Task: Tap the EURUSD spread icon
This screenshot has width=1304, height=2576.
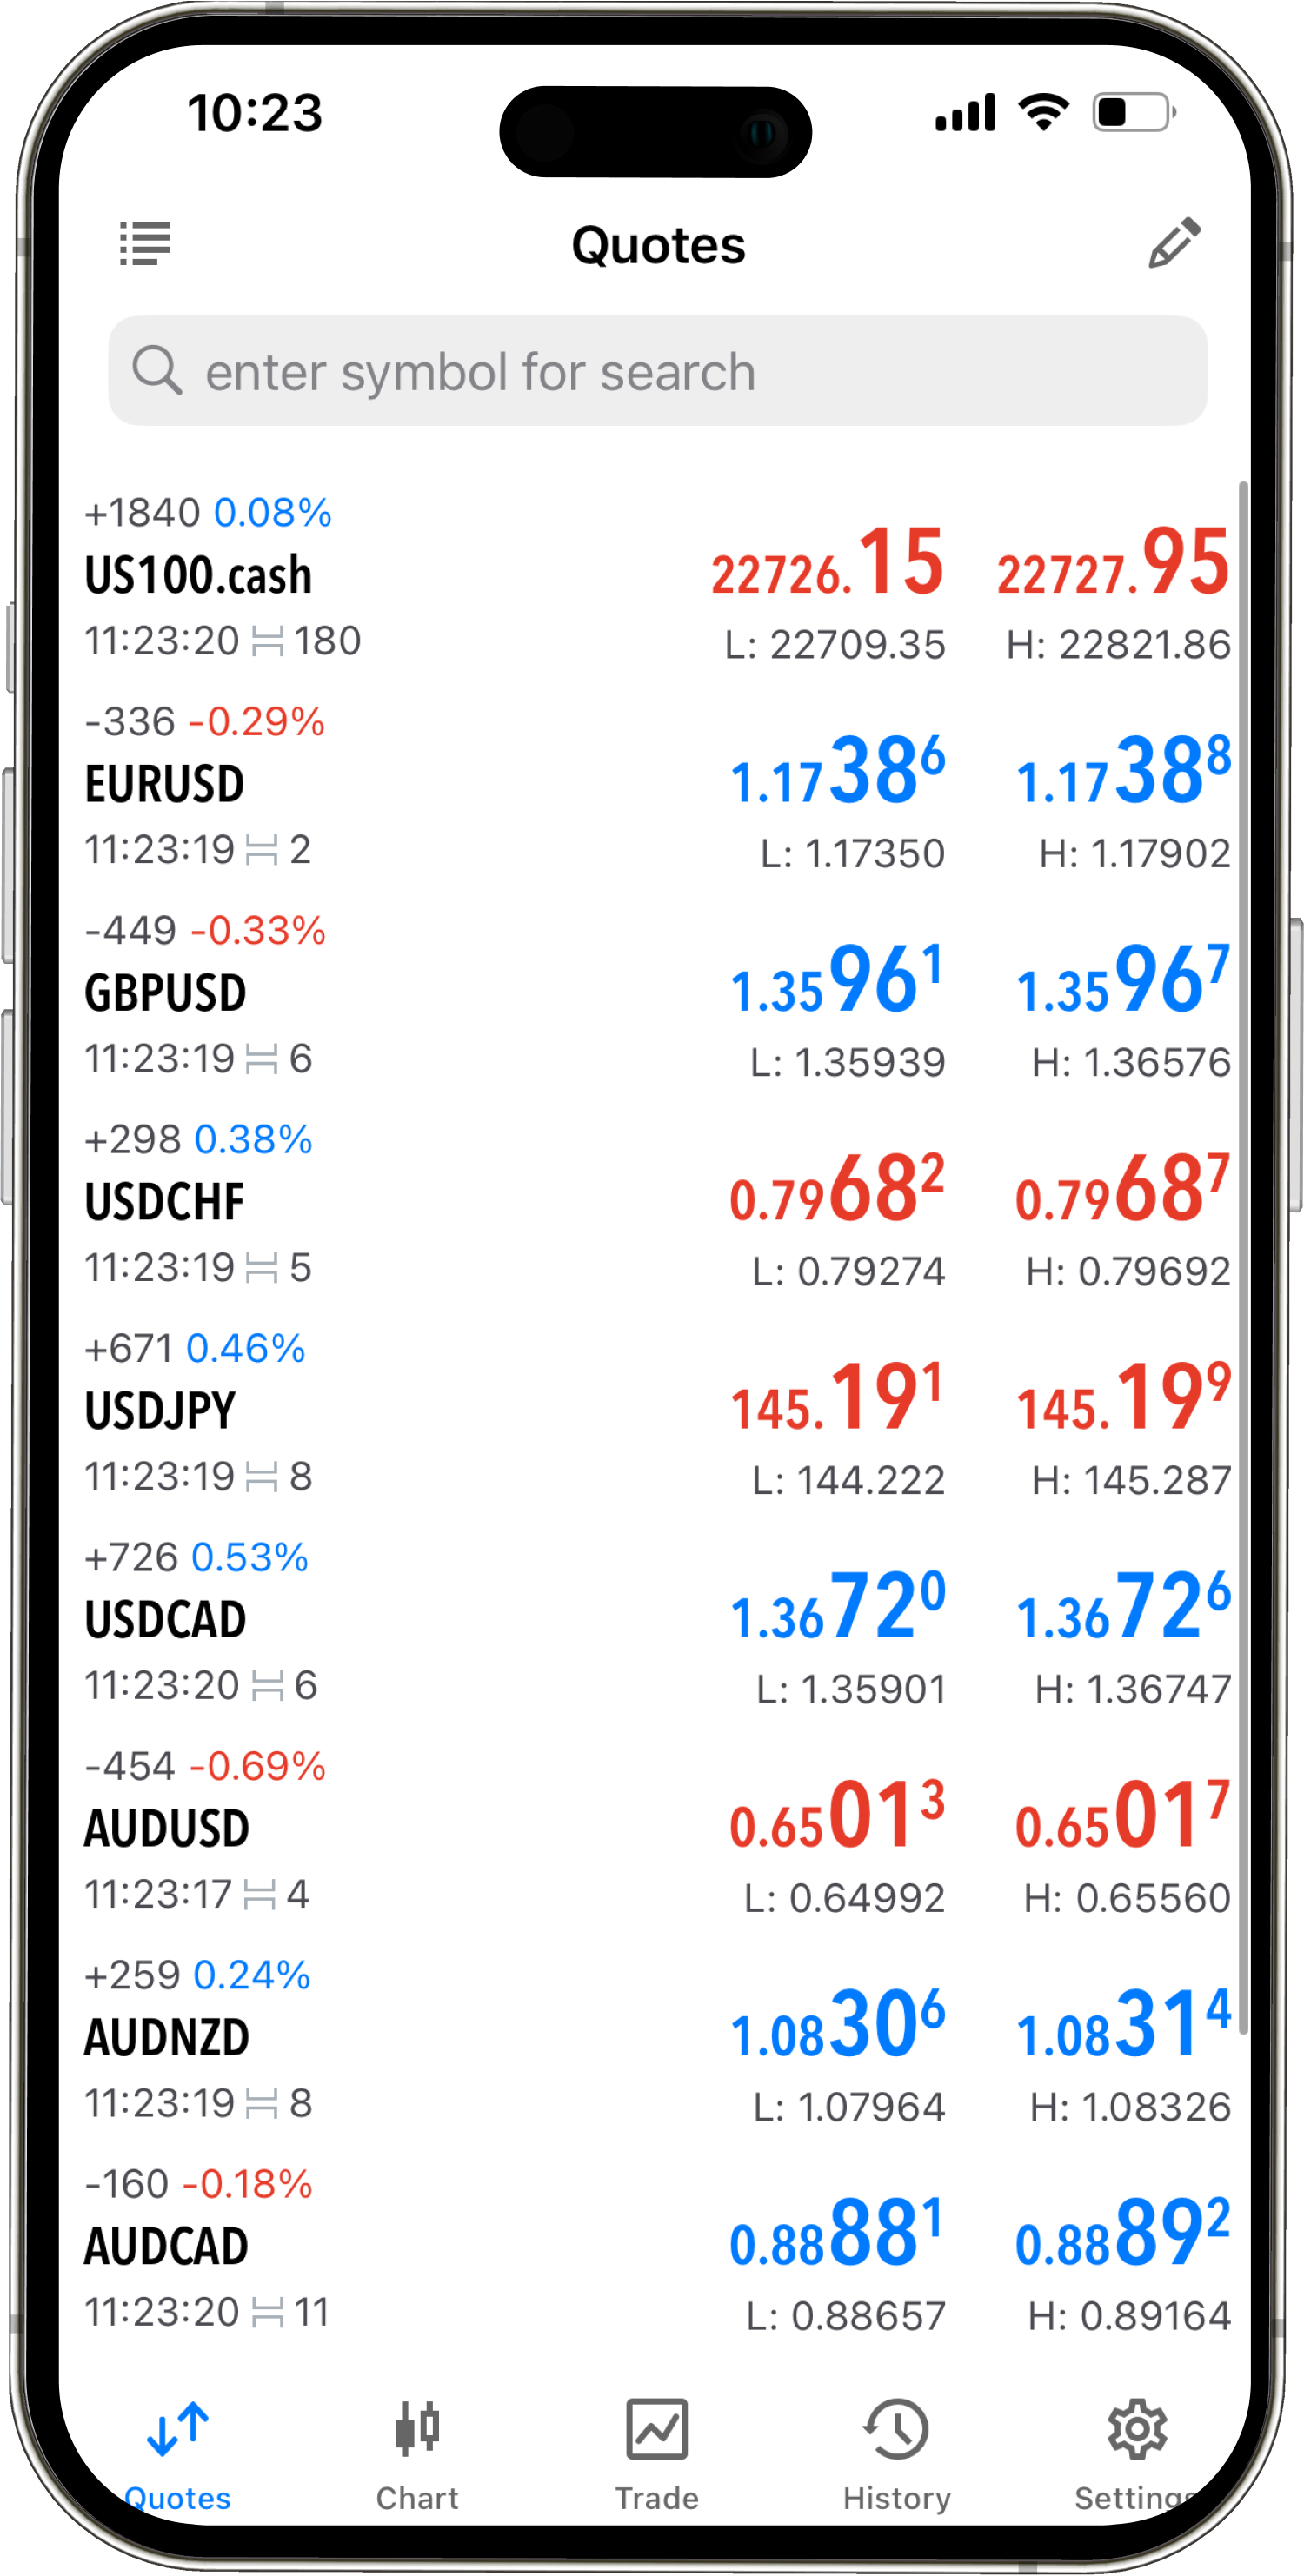Action: [262, 851]
